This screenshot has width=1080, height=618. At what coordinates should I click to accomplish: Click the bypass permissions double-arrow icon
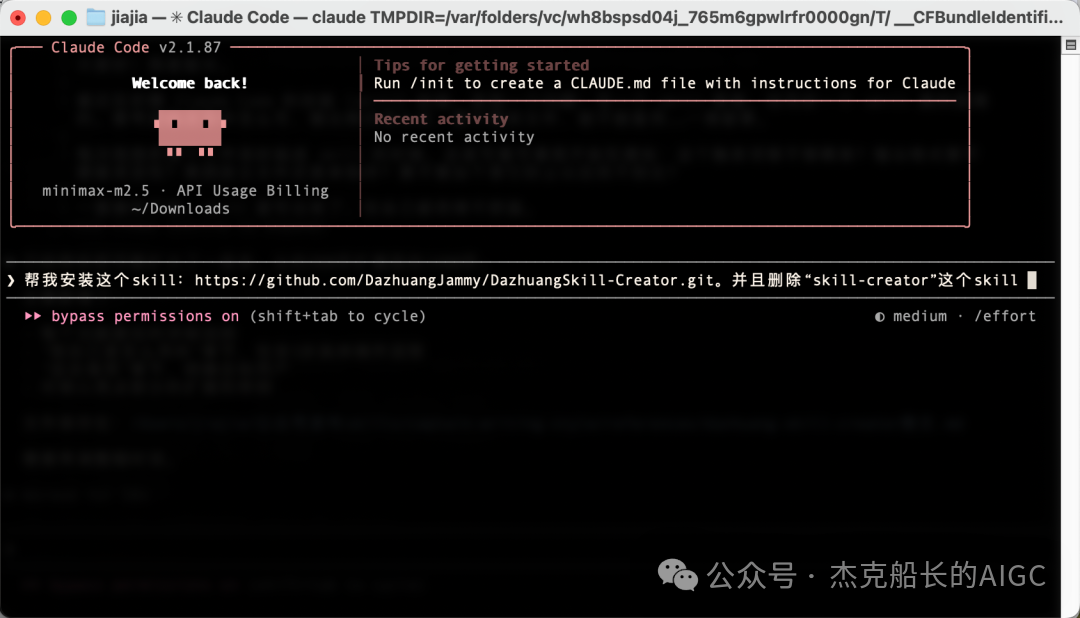pos(32,316)
